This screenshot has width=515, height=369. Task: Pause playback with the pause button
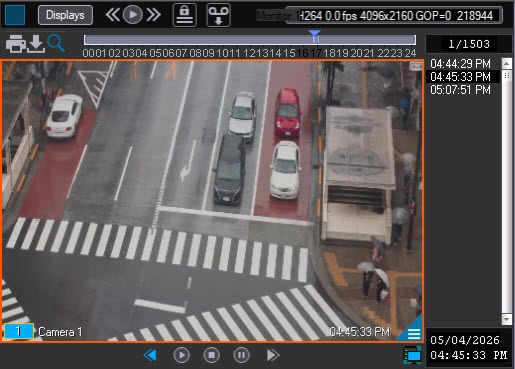(x=242, y=355)
